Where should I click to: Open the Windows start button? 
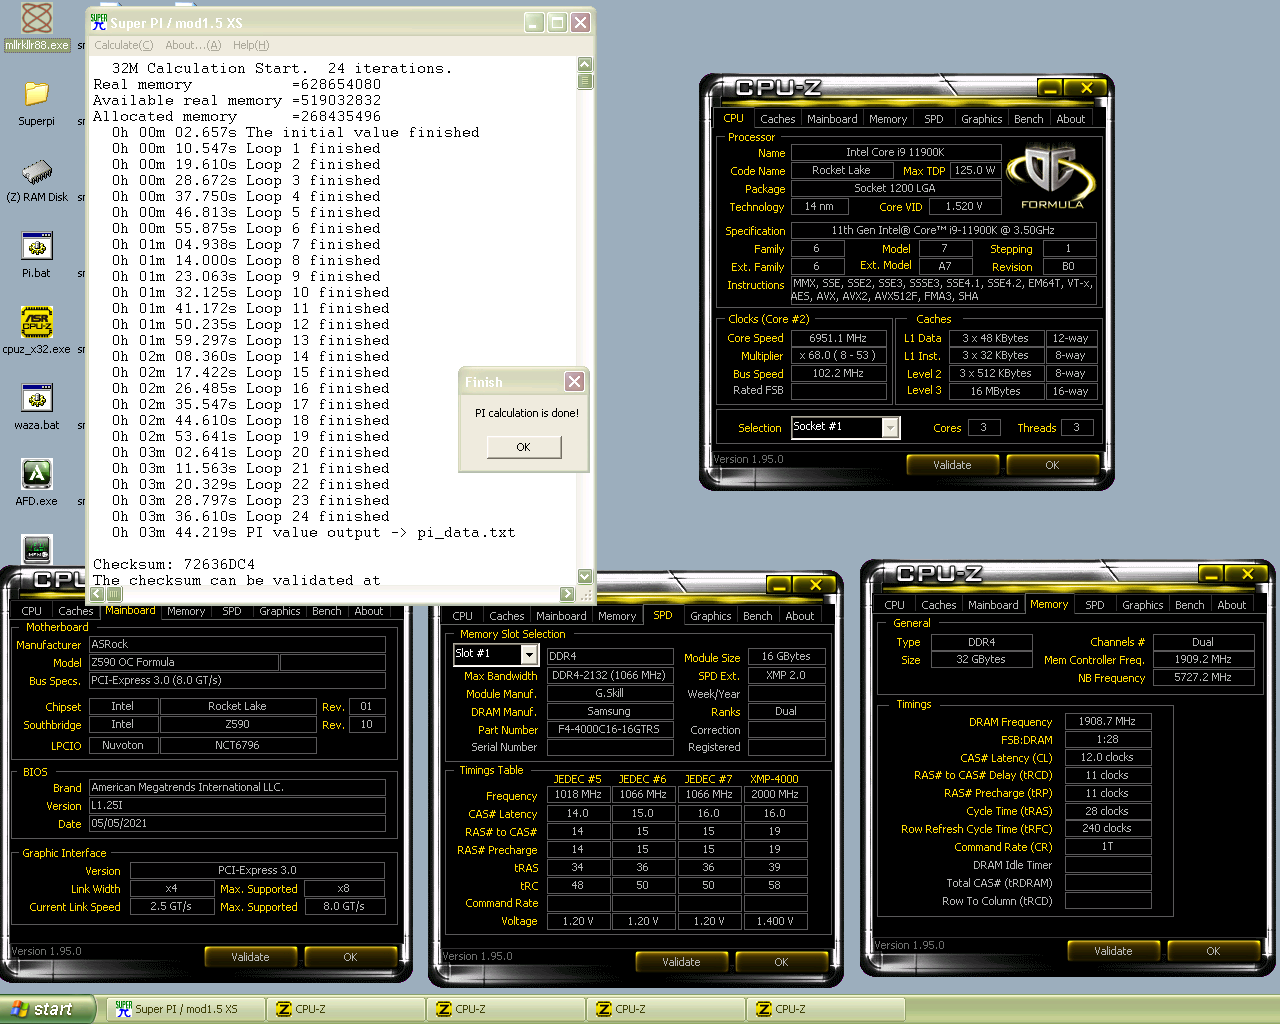pyautogui.click(x=48, y=1009)
